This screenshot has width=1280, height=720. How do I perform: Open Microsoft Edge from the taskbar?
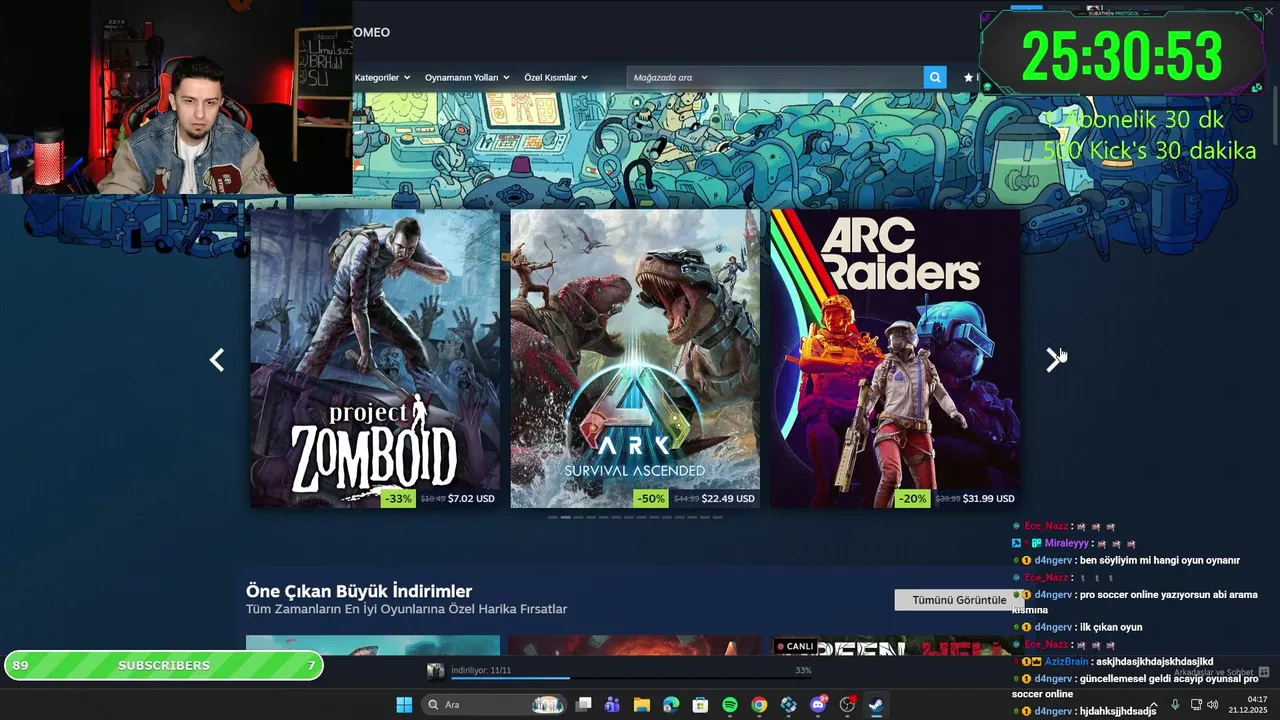click(x=671, y=705)
